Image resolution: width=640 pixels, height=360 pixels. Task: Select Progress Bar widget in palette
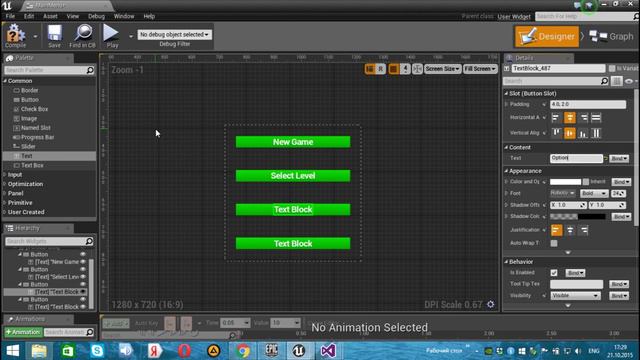(37, 137)
